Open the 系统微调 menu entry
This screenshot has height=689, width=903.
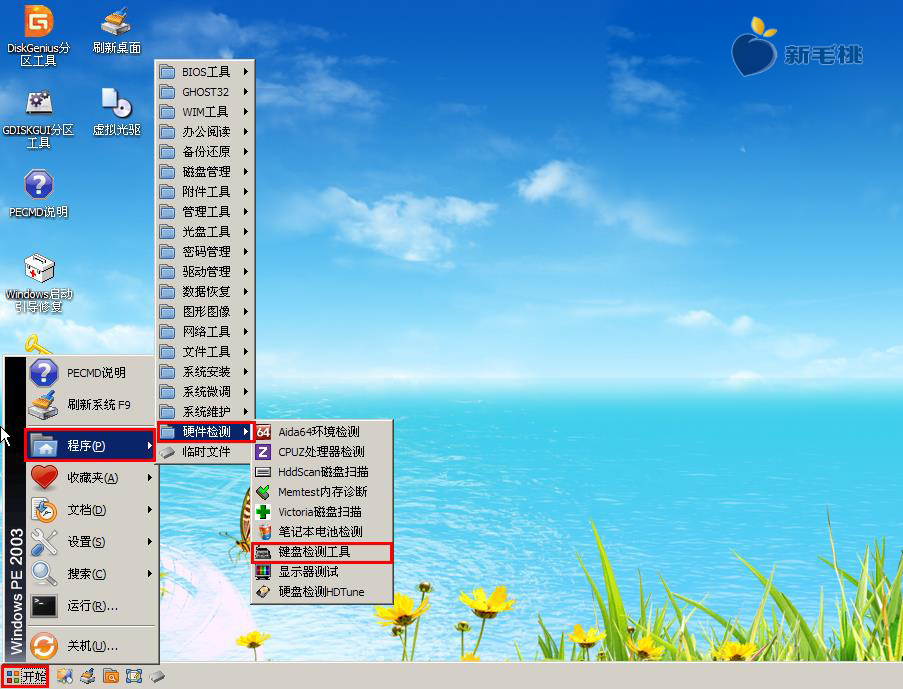(x=205, y=392)
